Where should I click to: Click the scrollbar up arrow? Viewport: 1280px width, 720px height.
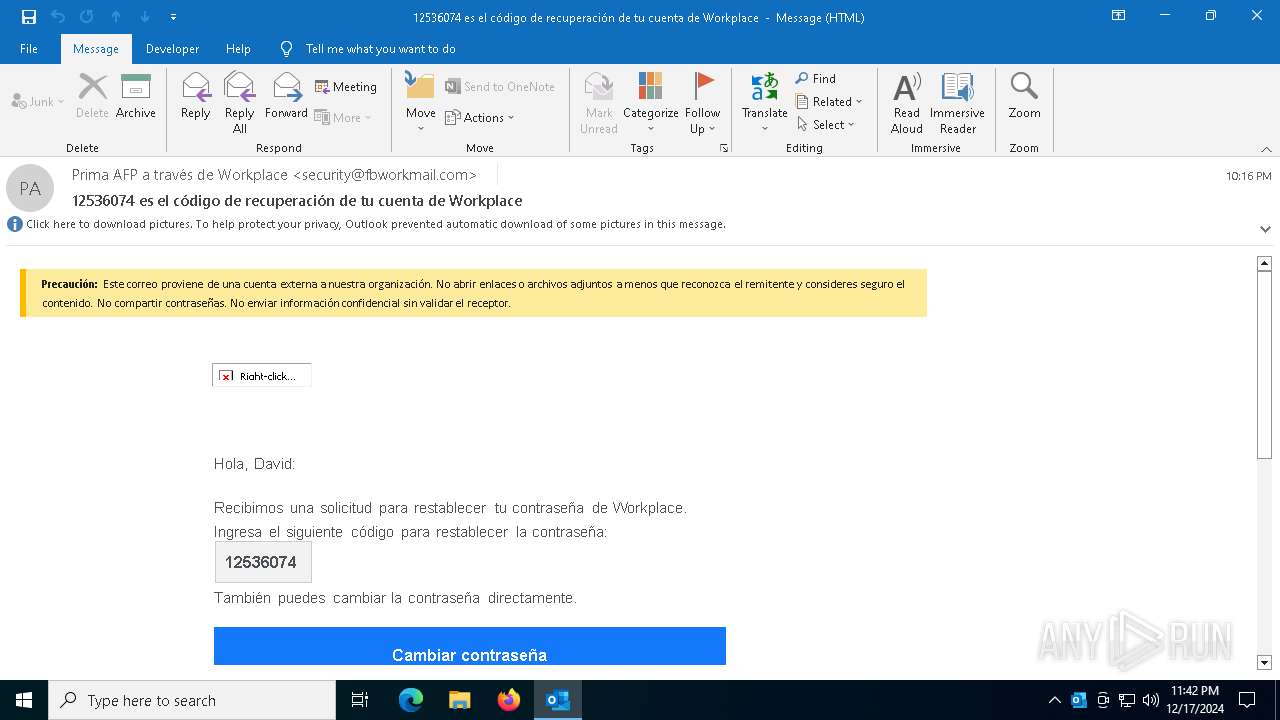1264,263
